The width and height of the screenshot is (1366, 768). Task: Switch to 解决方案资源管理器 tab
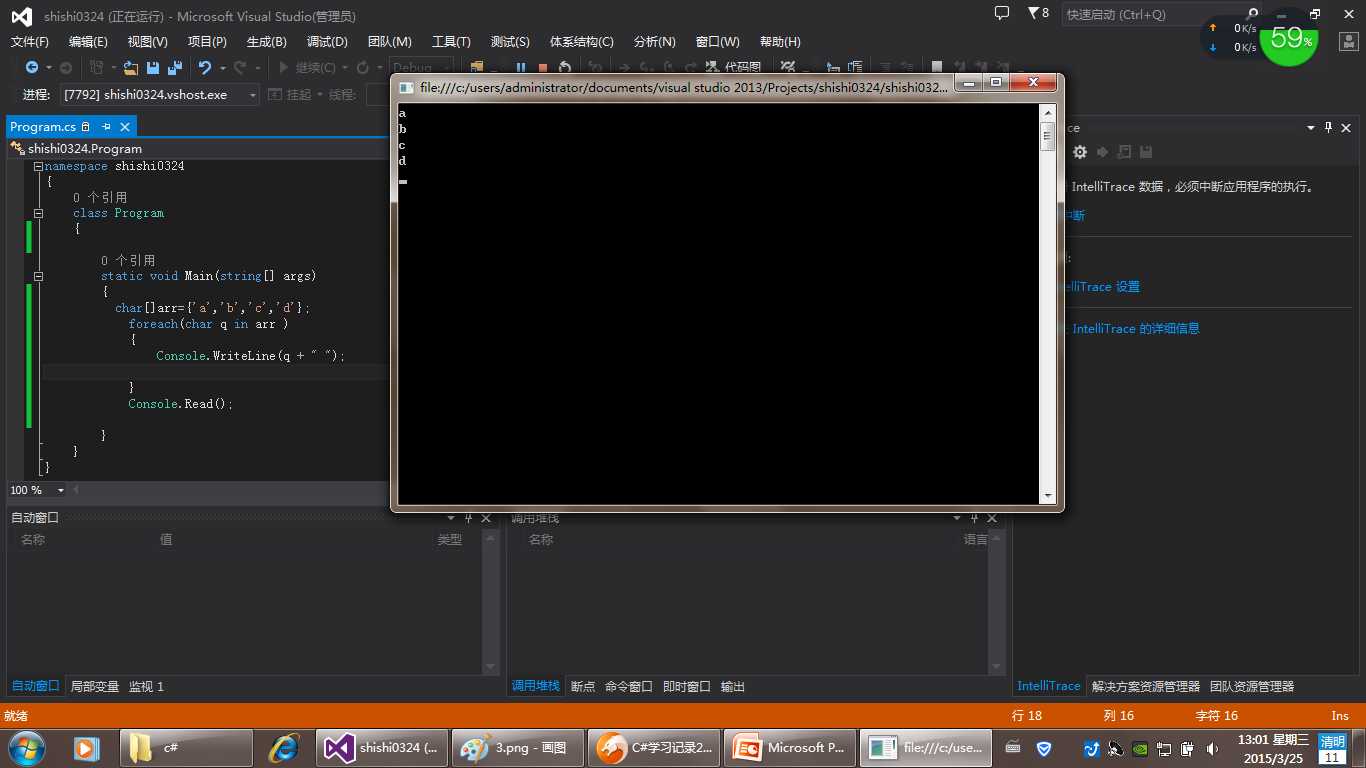coord(1145,686)
